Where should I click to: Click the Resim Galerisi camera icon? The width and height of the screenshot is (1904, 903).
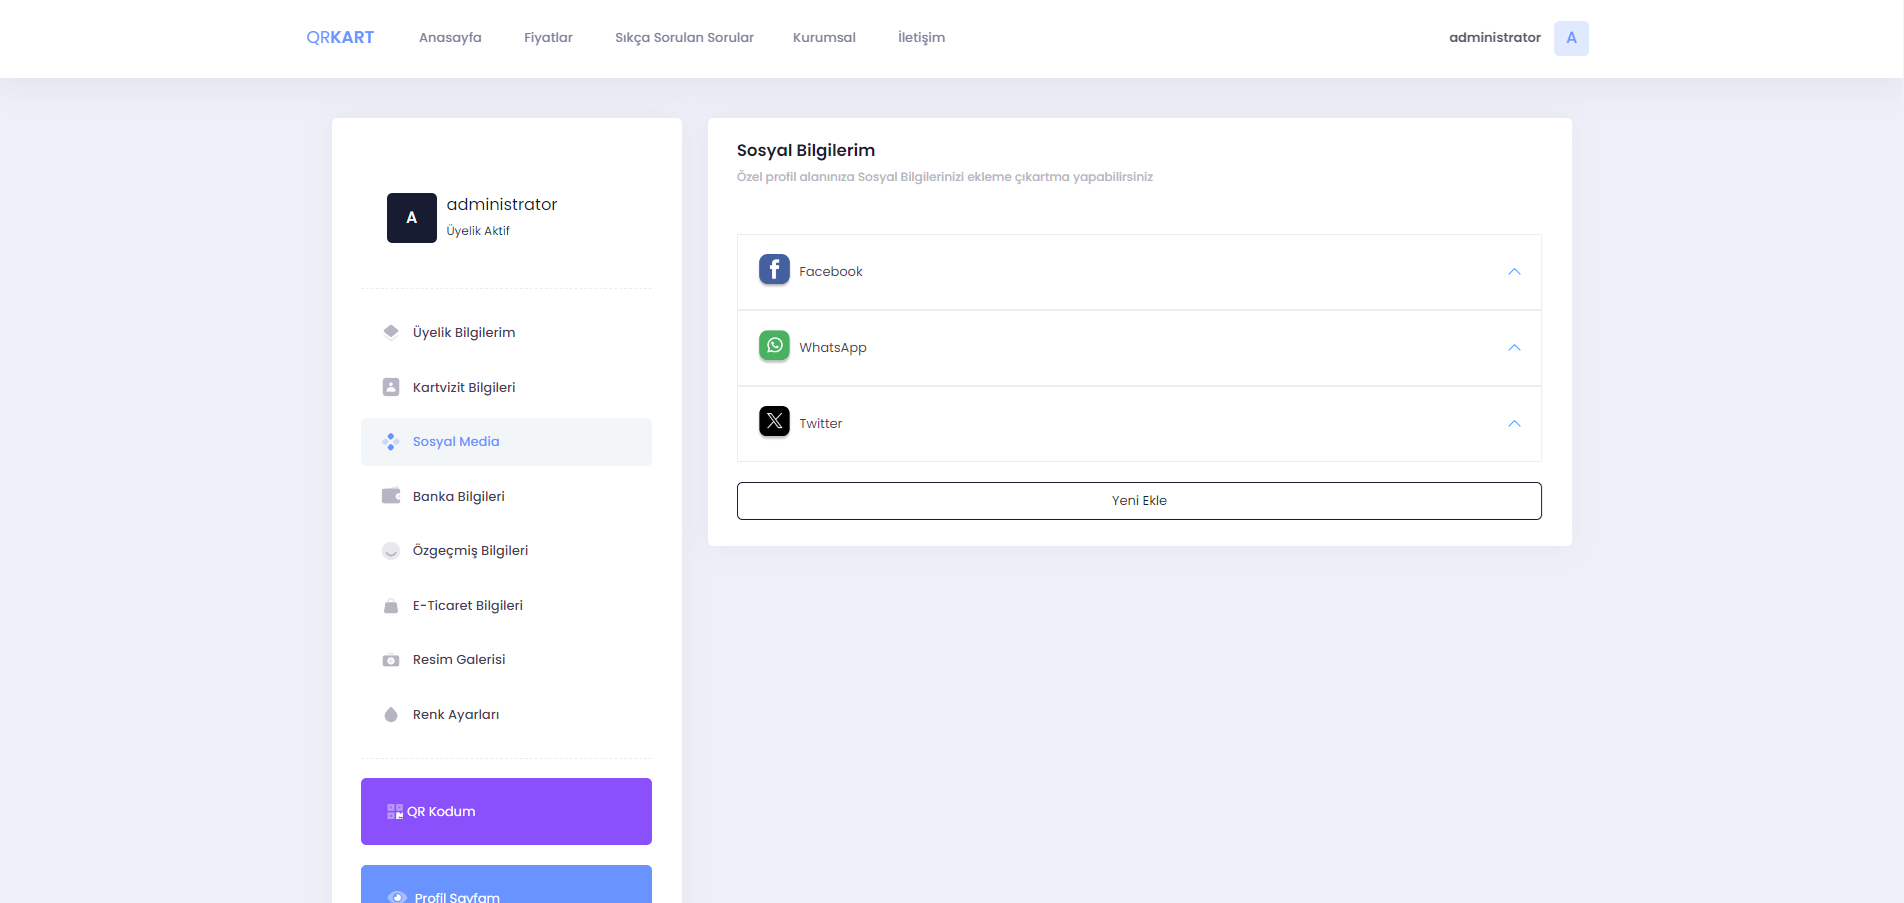click(391, 660)
